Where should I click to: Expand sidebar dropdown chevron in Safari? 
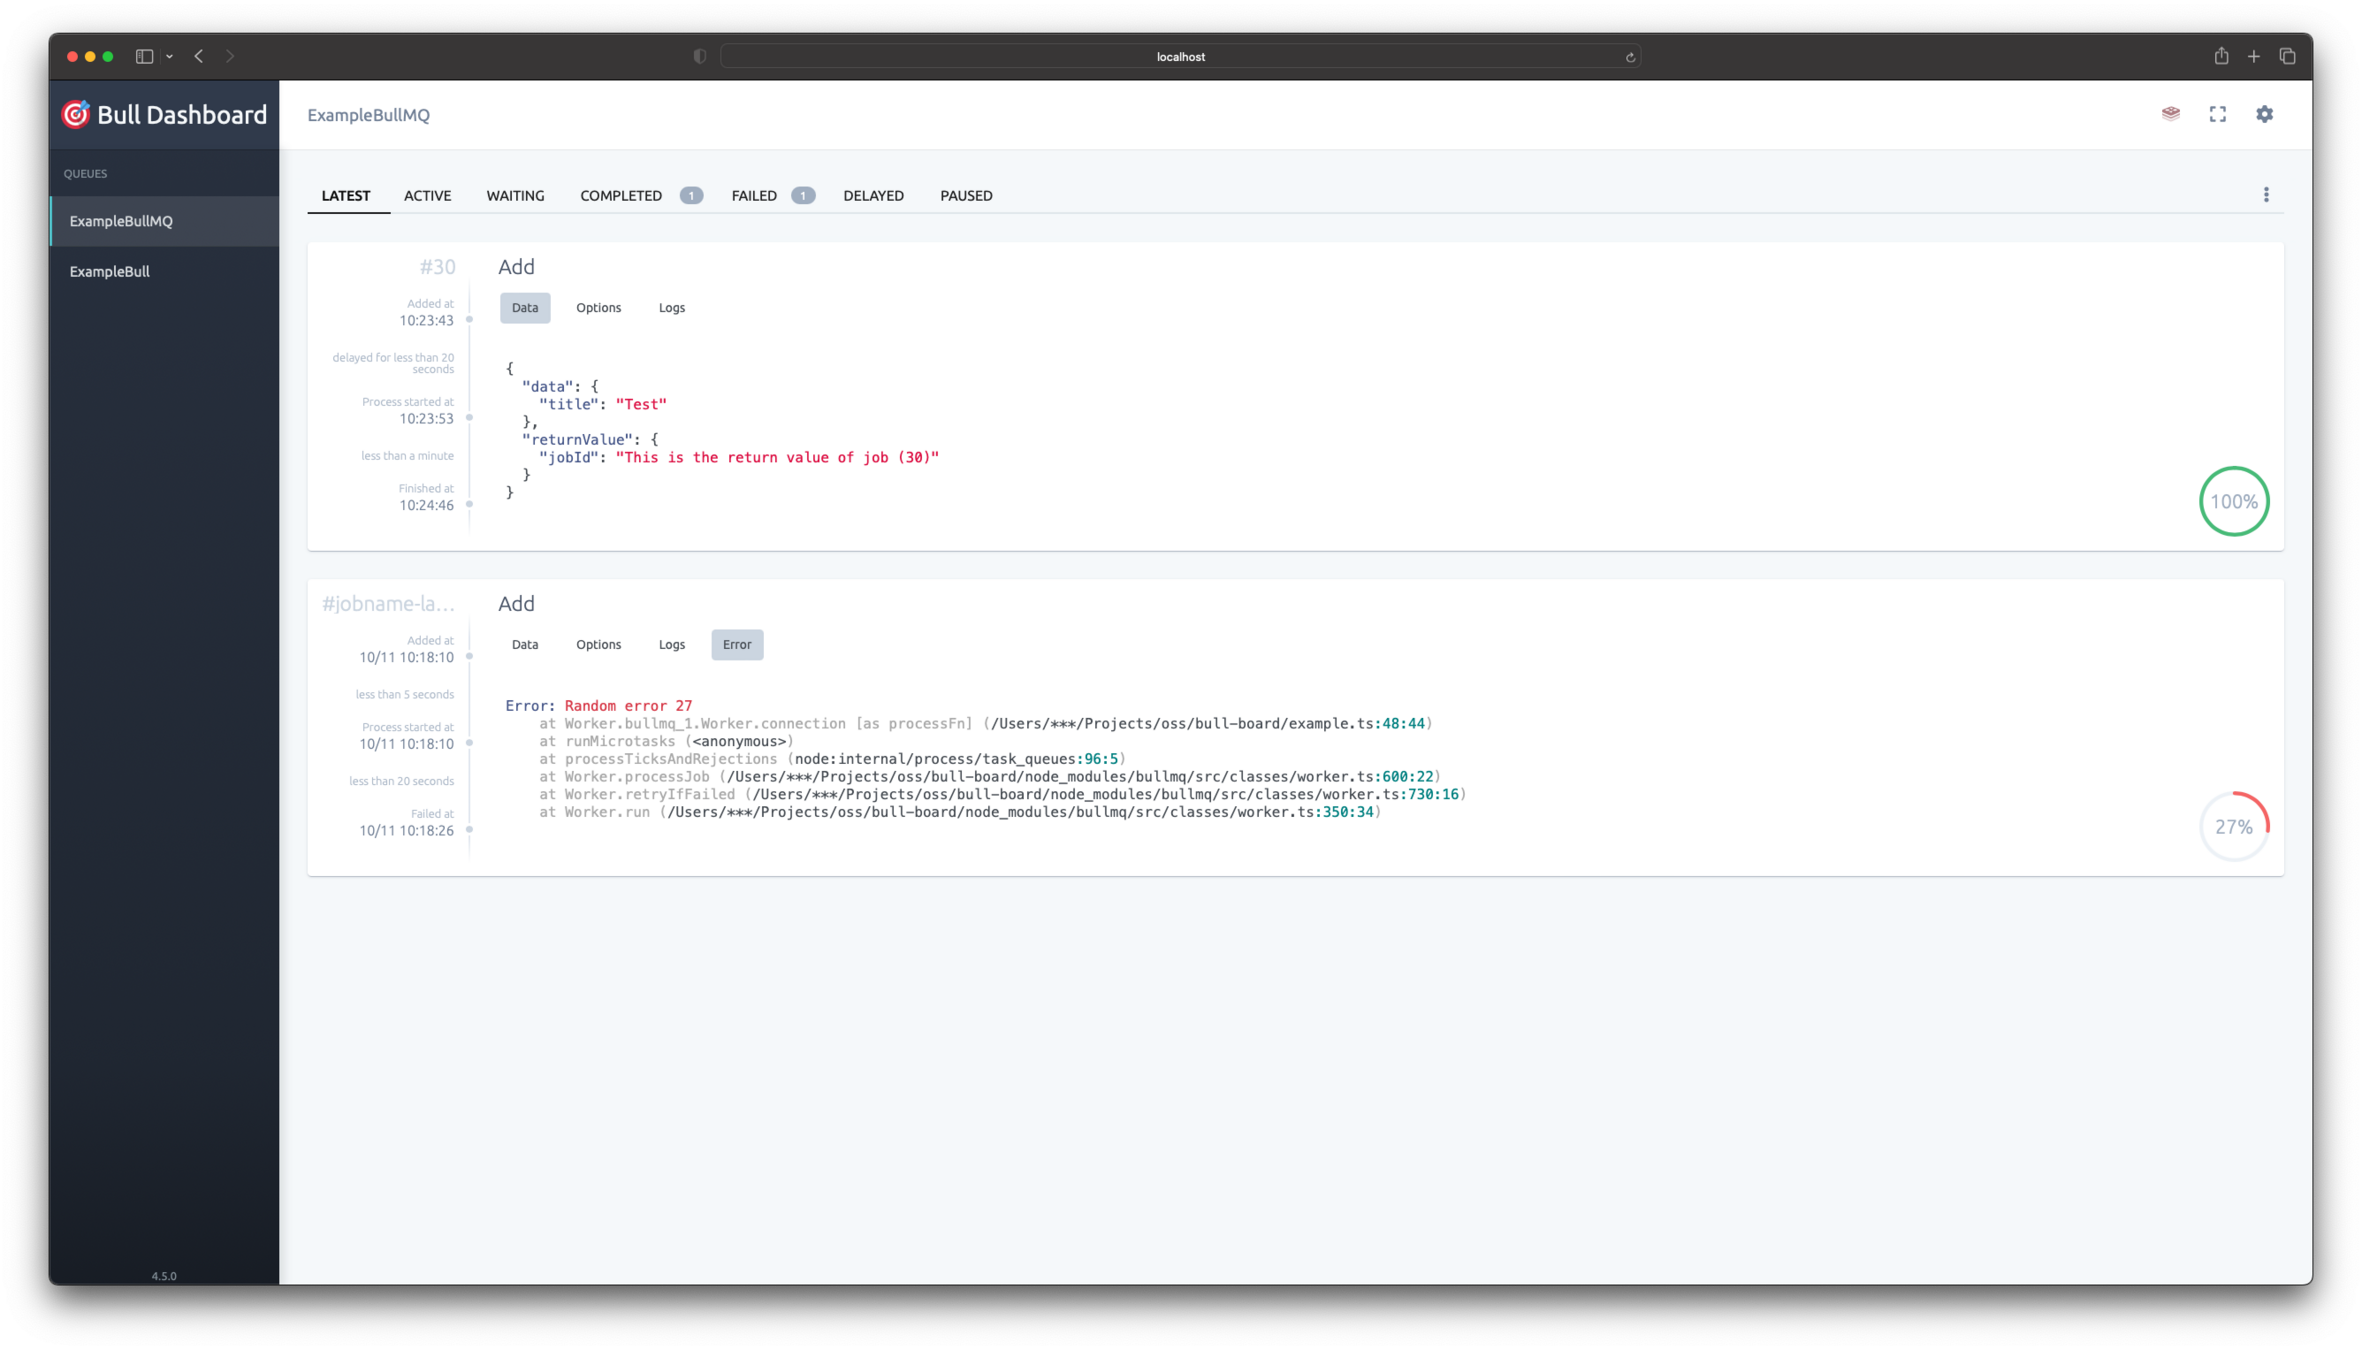(170, 56)
